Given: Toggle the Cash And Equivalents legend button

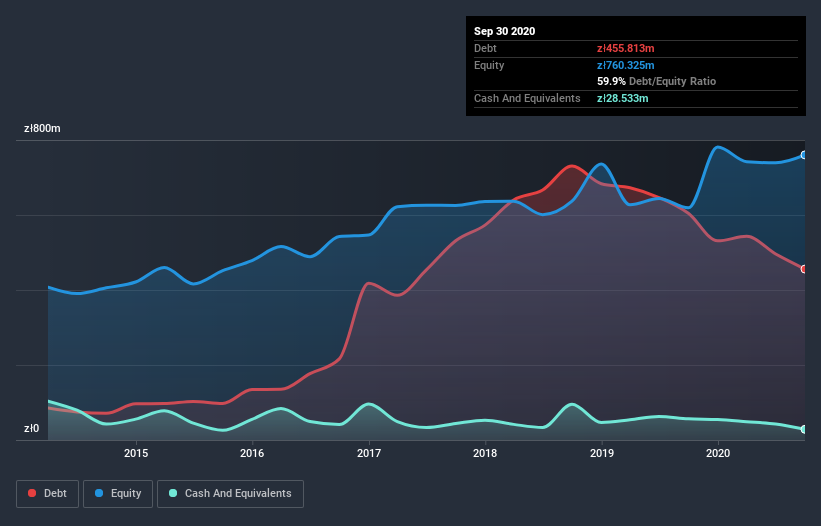Looking at the screenshot, I should (230, 494).
